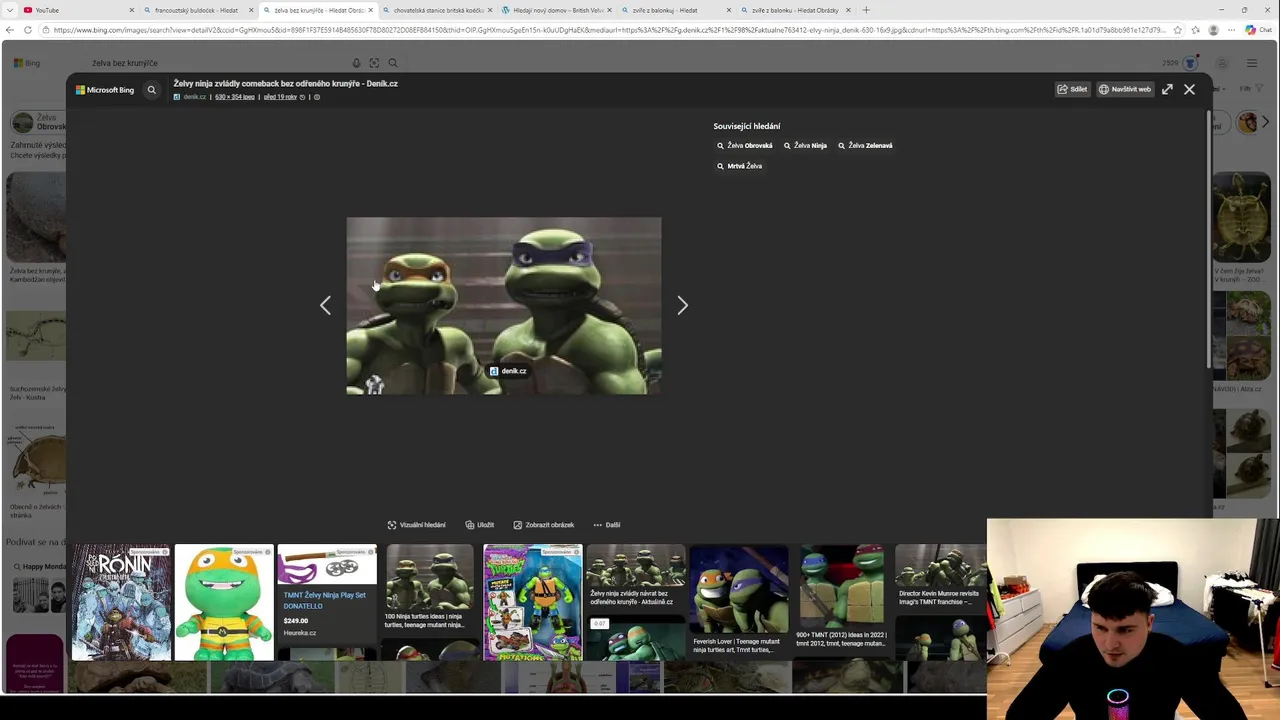The image size is (1280, 720).
Task: Click the camera visual search icon in search box
Action: [x=374, y=63]
